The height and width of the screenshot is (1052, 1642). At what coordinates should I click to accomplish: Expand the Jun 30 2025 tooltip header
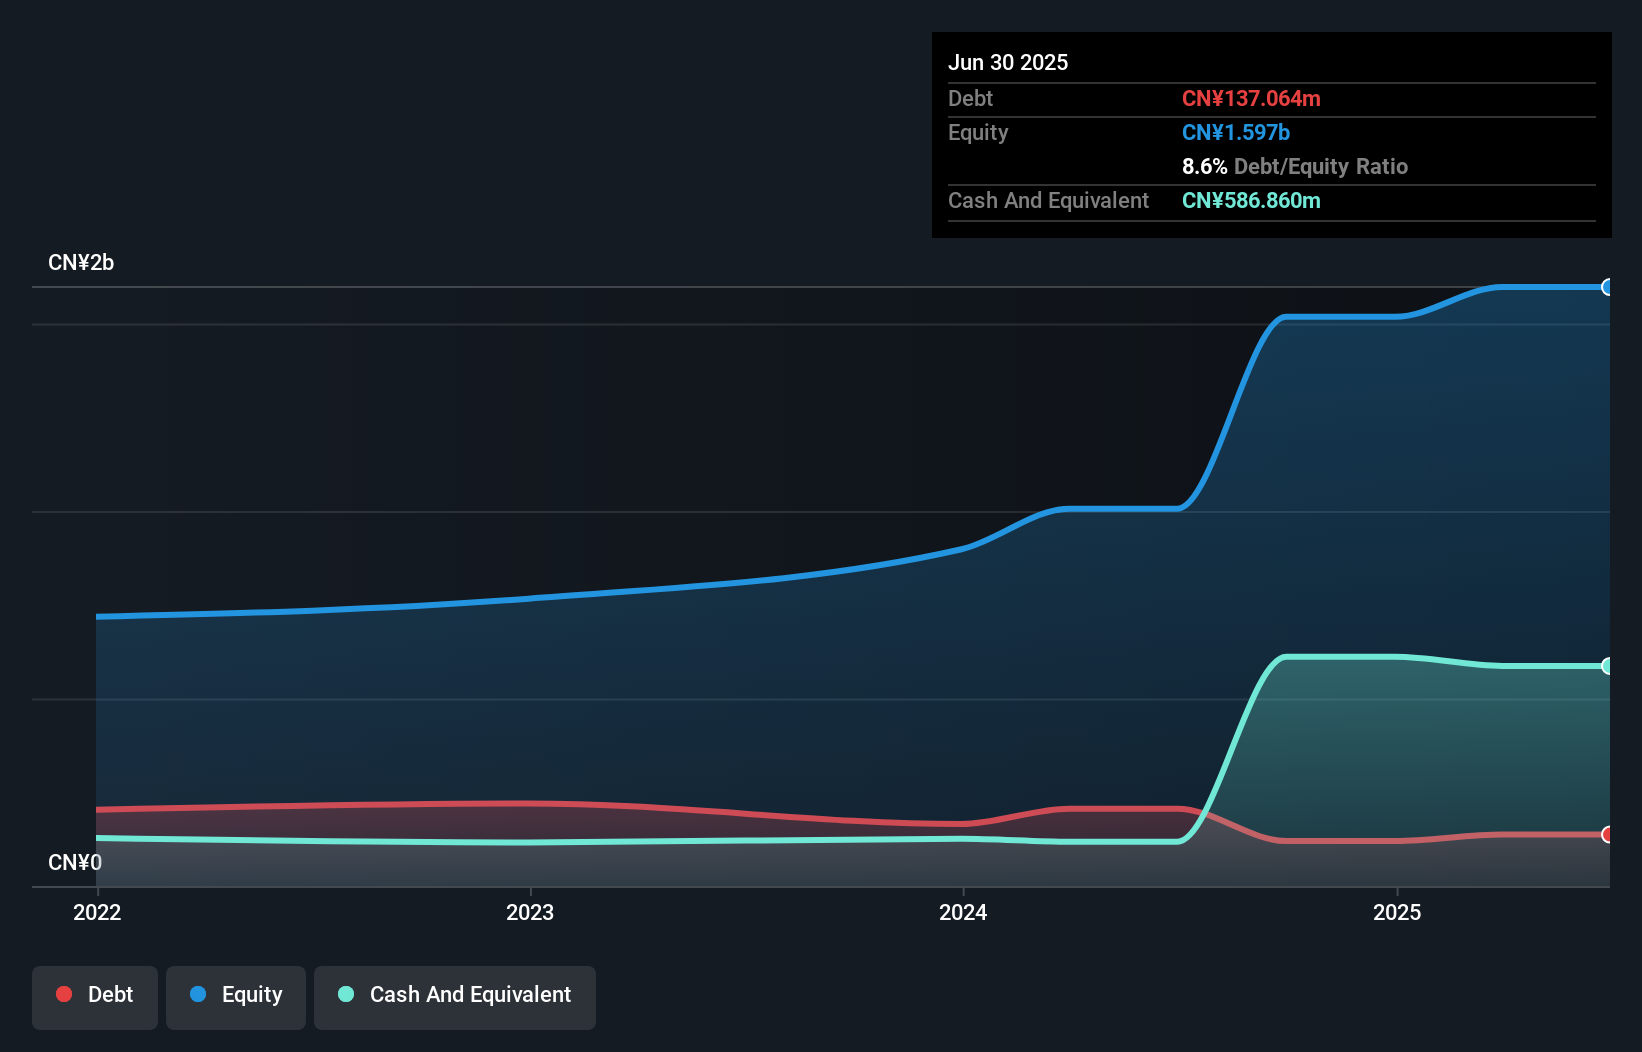pyautogui.click(x=1008, y=62)
